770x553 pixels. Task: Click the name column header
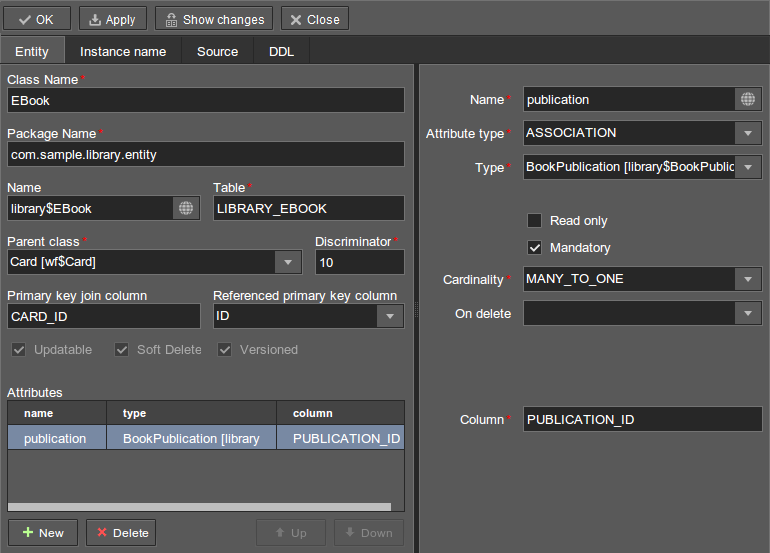click(57, 413)
